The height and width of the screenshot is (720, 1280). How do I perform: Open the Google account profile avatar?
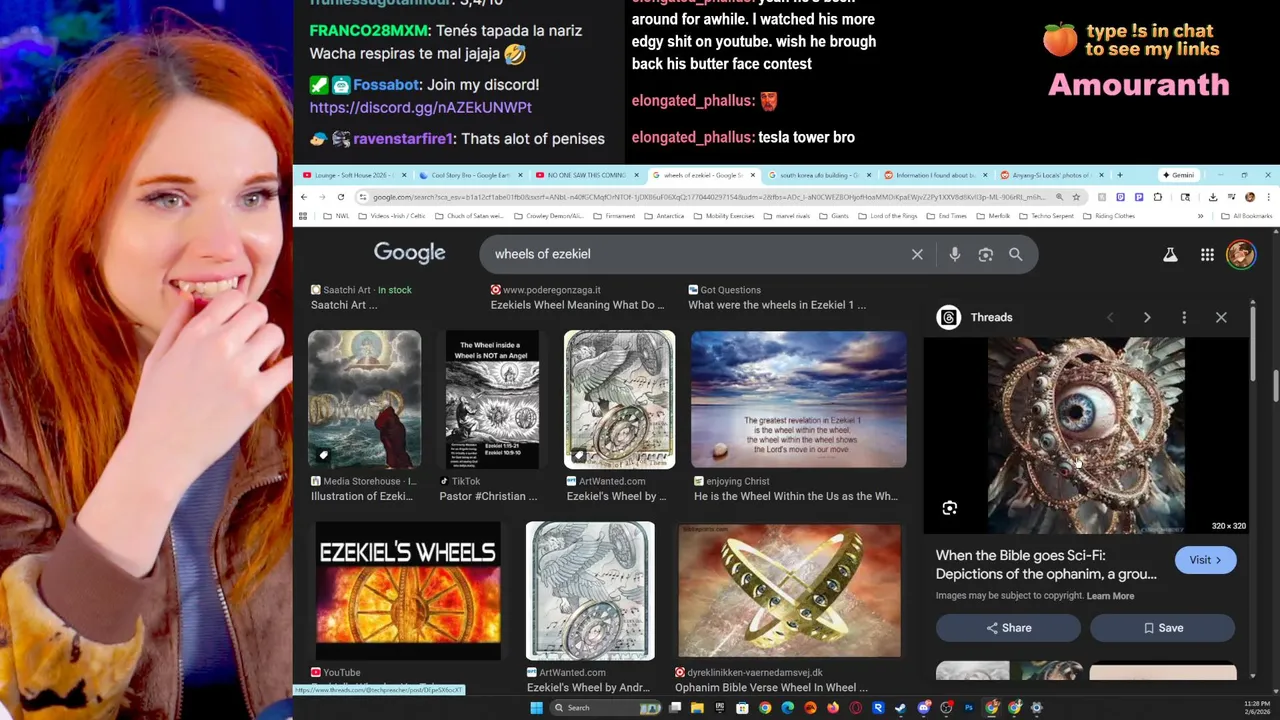pyautogui.click(x=1241, y=254)
